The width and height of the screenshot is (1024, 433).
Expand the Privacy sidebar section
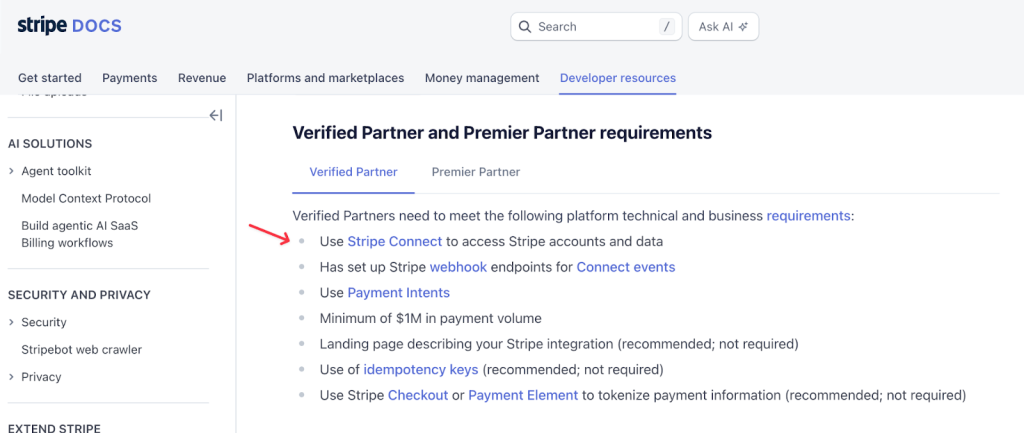pyautogui.click(x=11, y=377)
